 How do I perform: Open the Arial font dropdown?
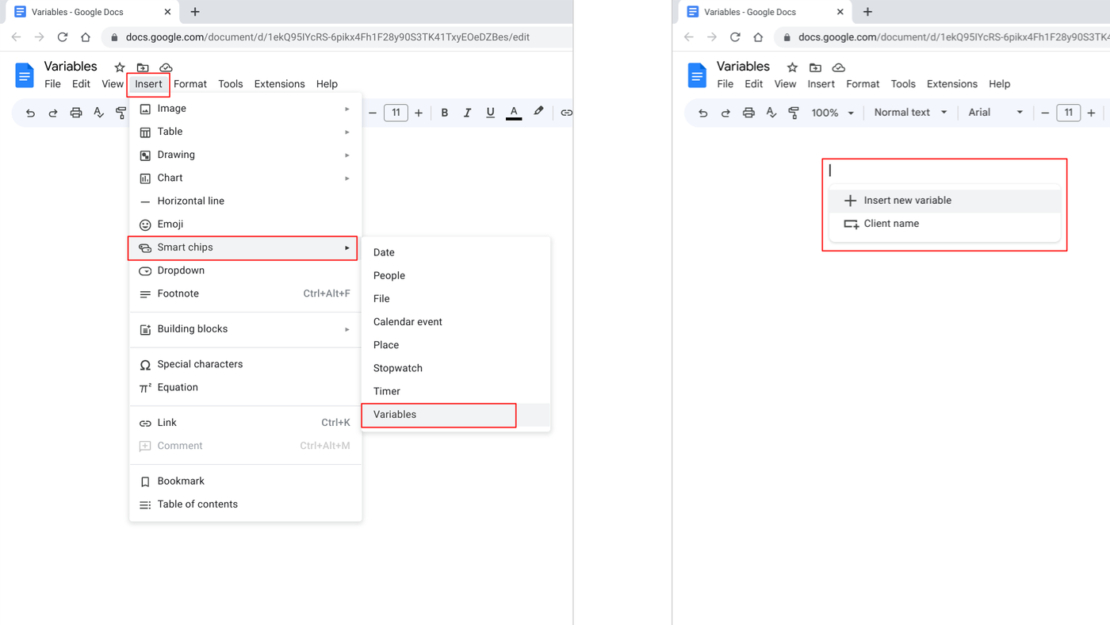coord(990,112)
